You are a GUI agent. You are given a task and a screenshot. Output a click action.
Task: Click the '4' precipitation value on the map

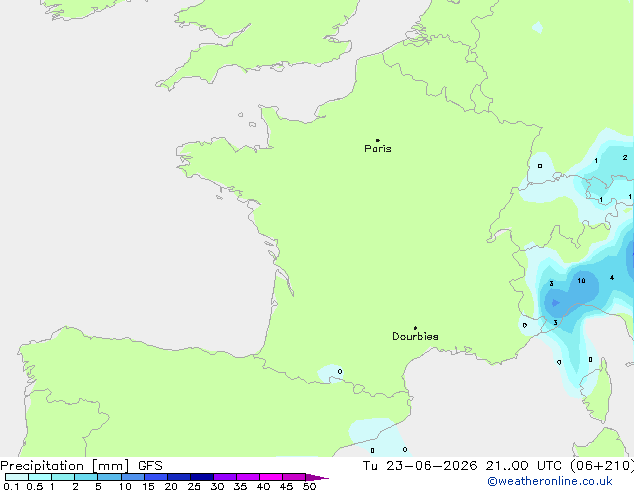[612, 277]
